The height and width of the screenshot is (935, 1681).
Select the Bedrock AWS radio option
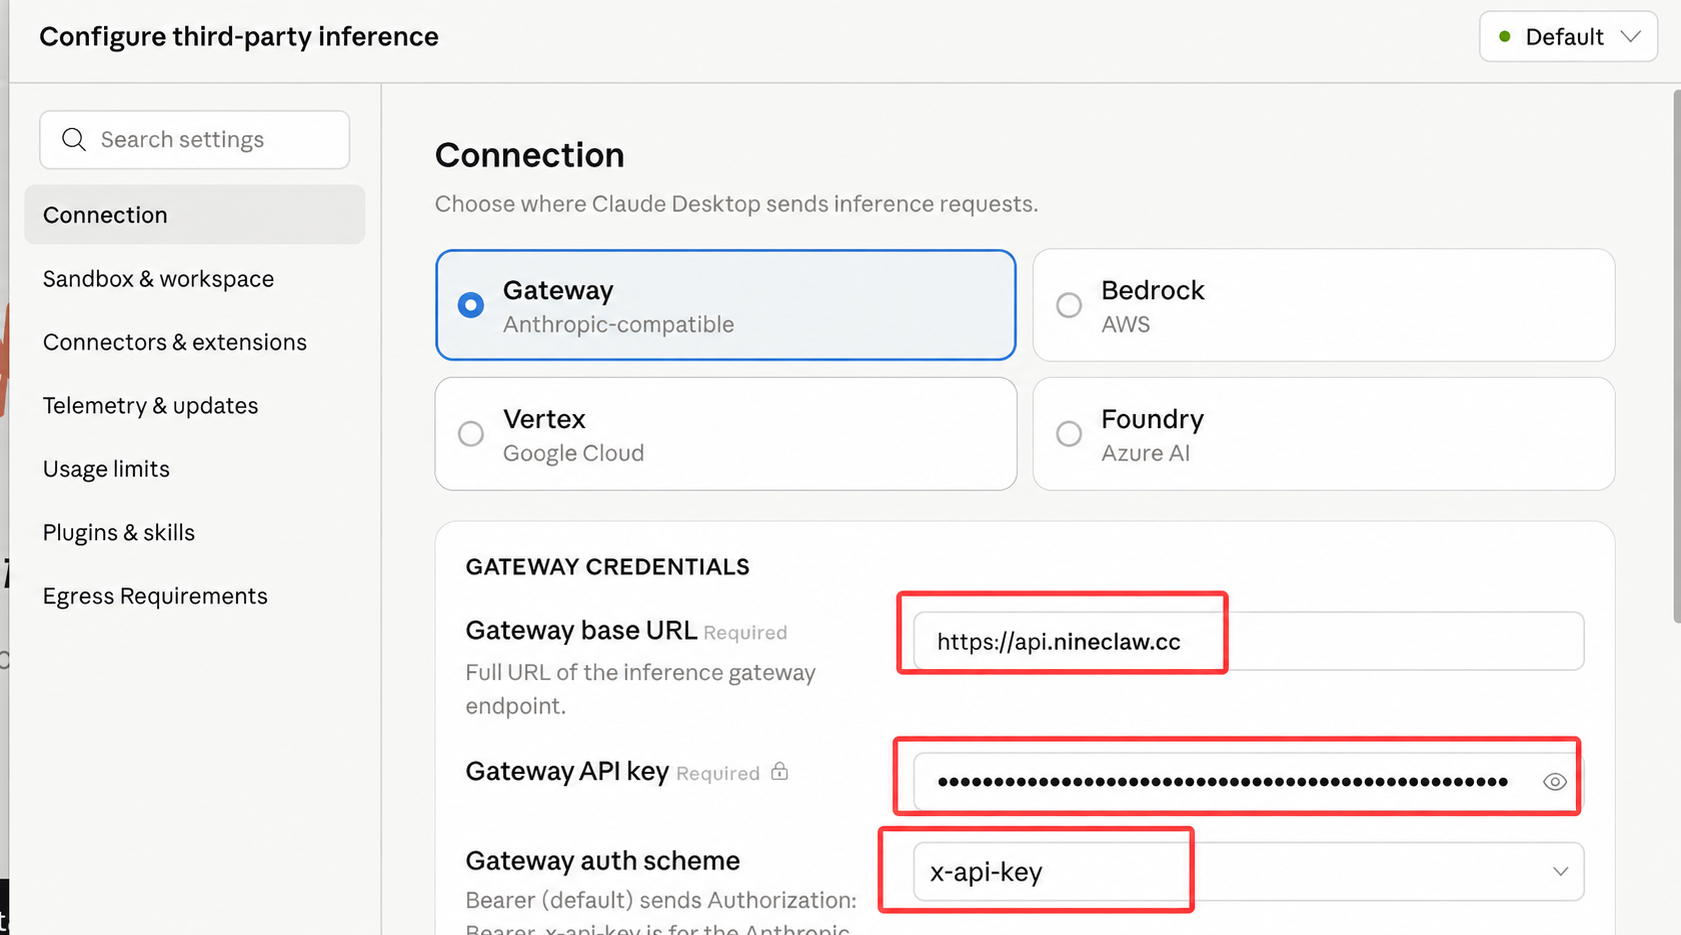click(1323, 305)
